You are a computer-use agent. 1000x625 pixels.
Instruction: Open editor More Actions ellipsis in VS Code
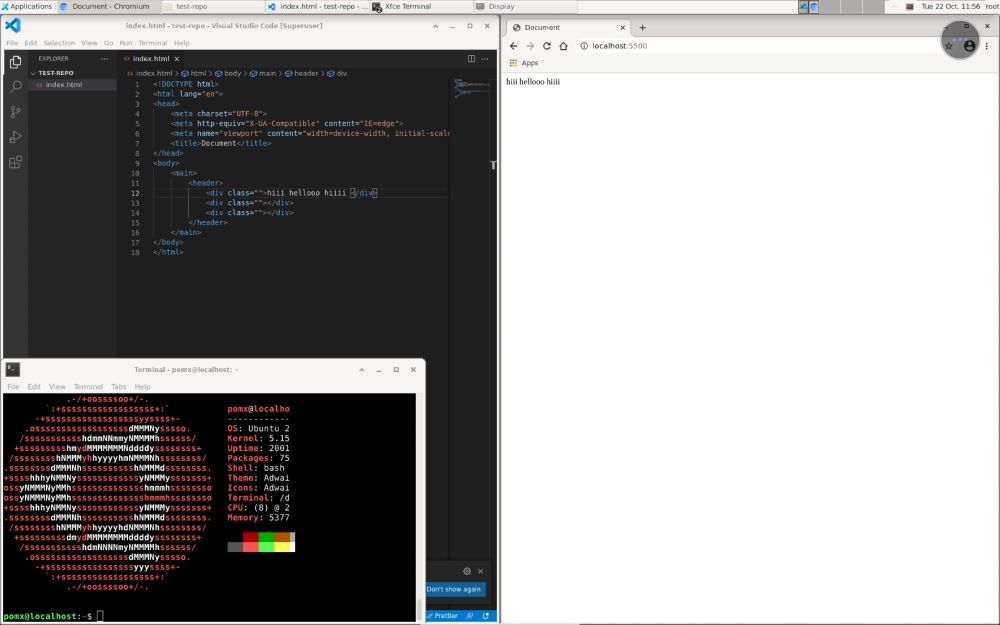(x=485, y=59)
